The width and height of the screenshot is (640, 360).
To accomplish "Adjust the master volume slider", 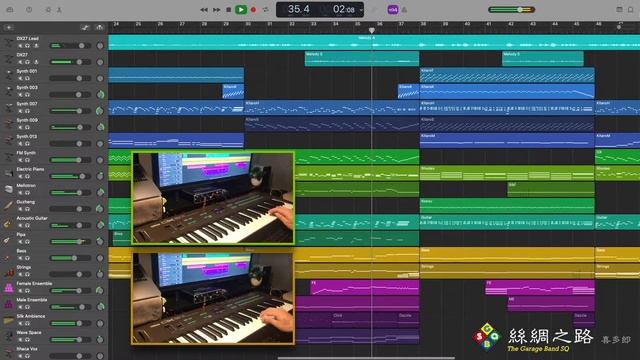I will pos(511,9).
